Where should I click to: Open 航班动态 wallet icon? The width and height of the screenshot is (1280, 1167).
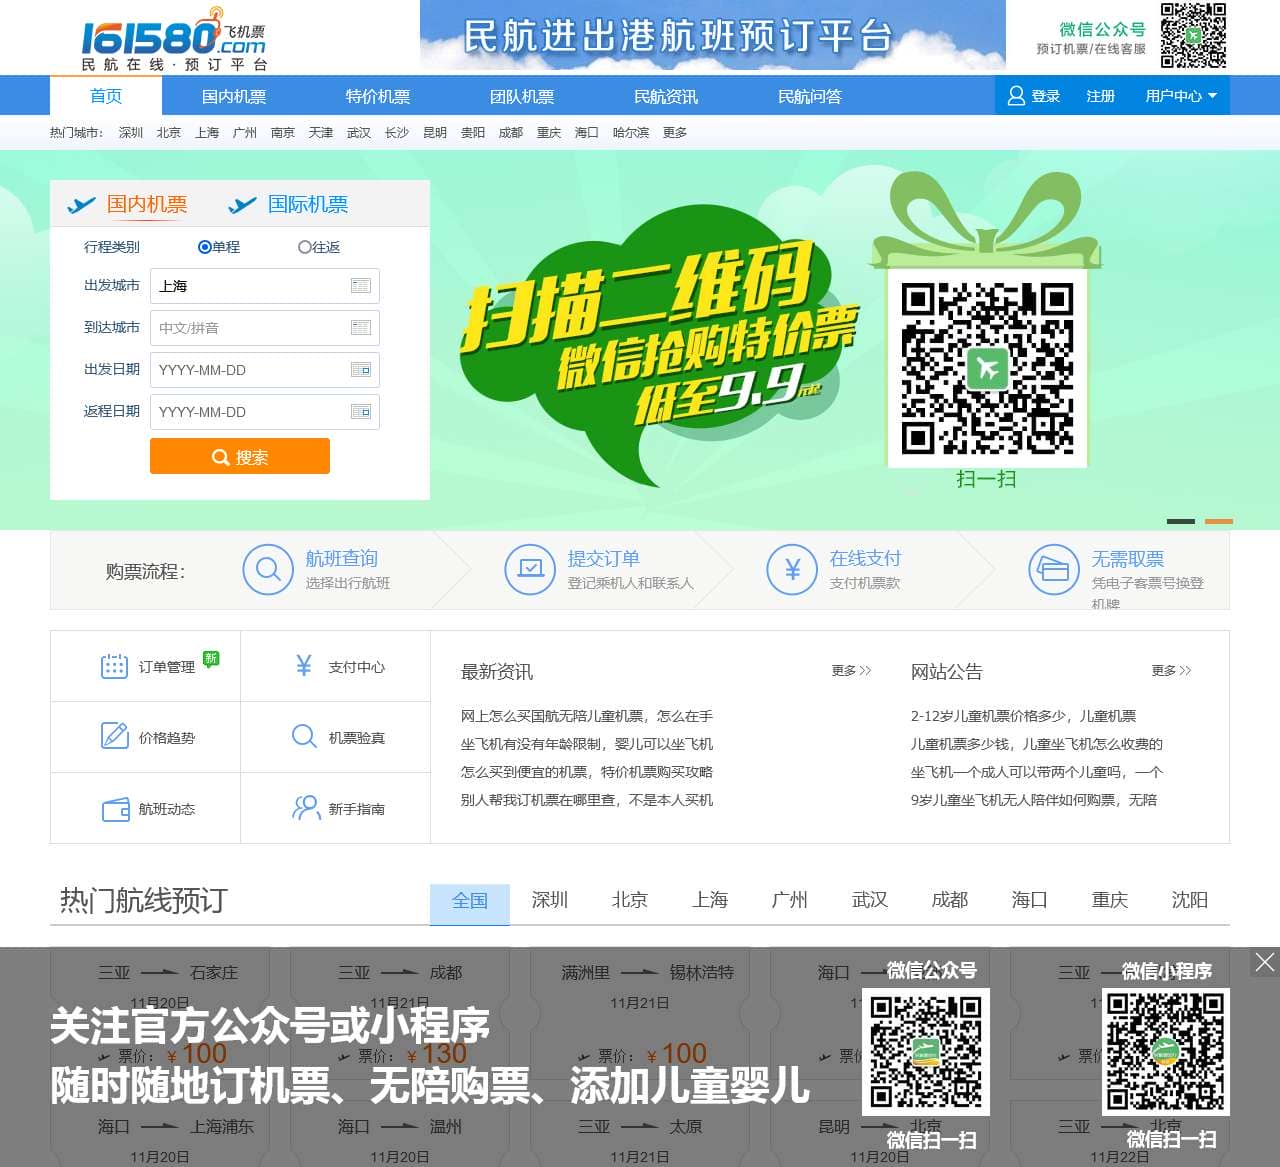click(115, 809)
